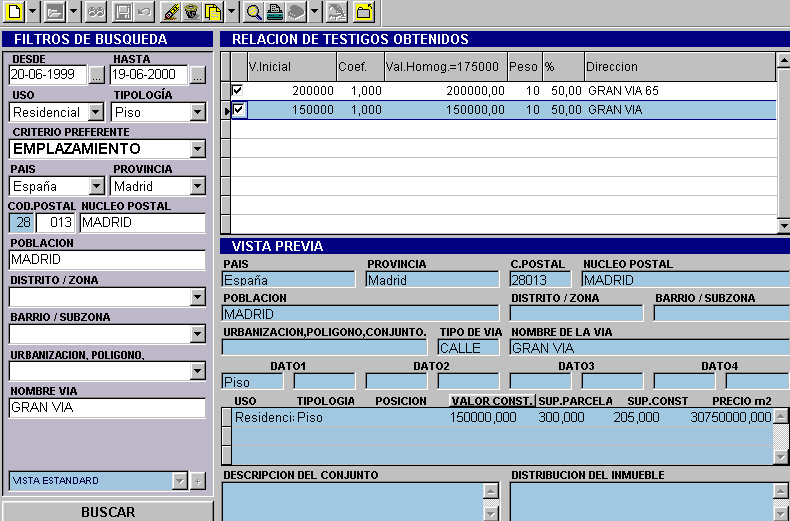790x521 pixels.
Task: Open the HASTA date picker ellipsis button
Action: [x=198, y=75]
